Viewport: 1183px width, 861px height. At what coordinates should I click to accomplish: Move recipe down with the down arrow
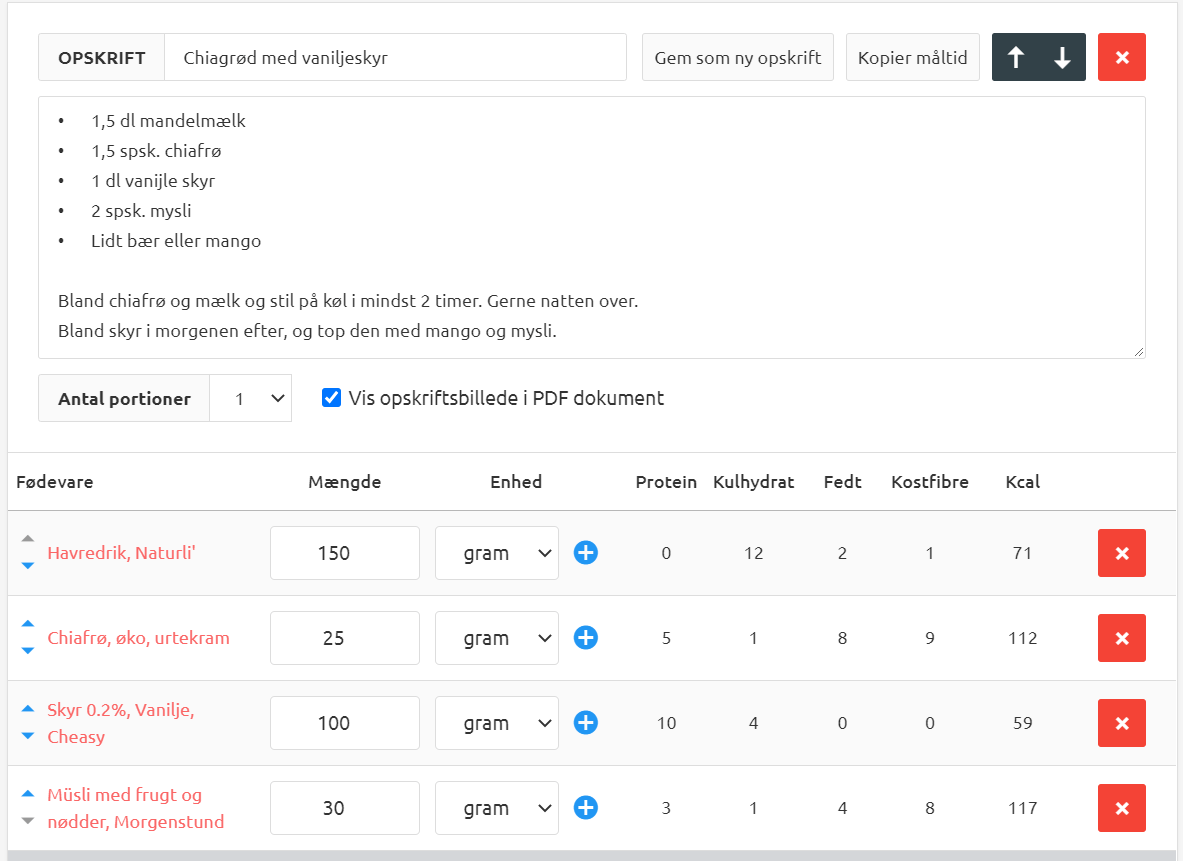(x=1062, y=58)
